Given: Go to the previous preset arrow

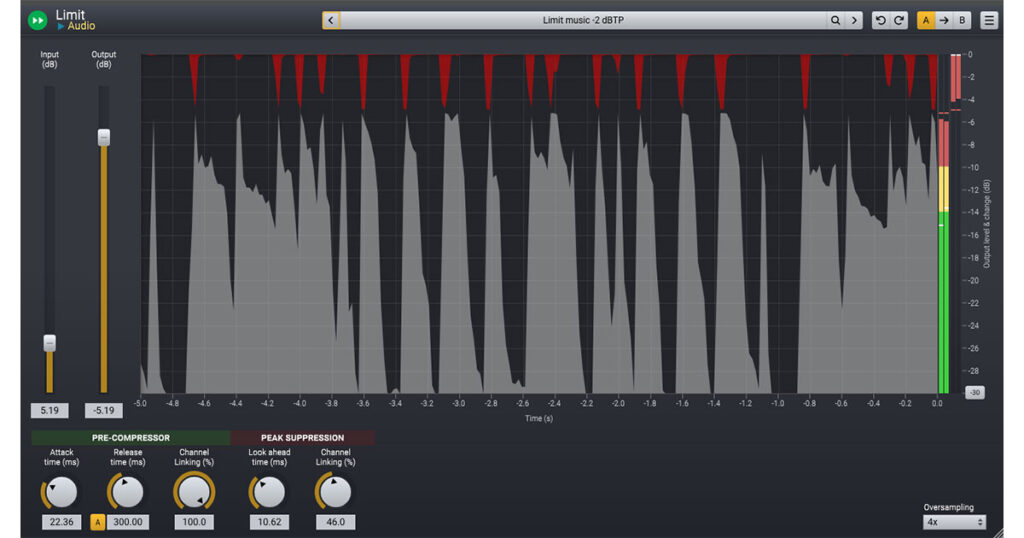Looking at the screenshot, I should coord(331,20).
